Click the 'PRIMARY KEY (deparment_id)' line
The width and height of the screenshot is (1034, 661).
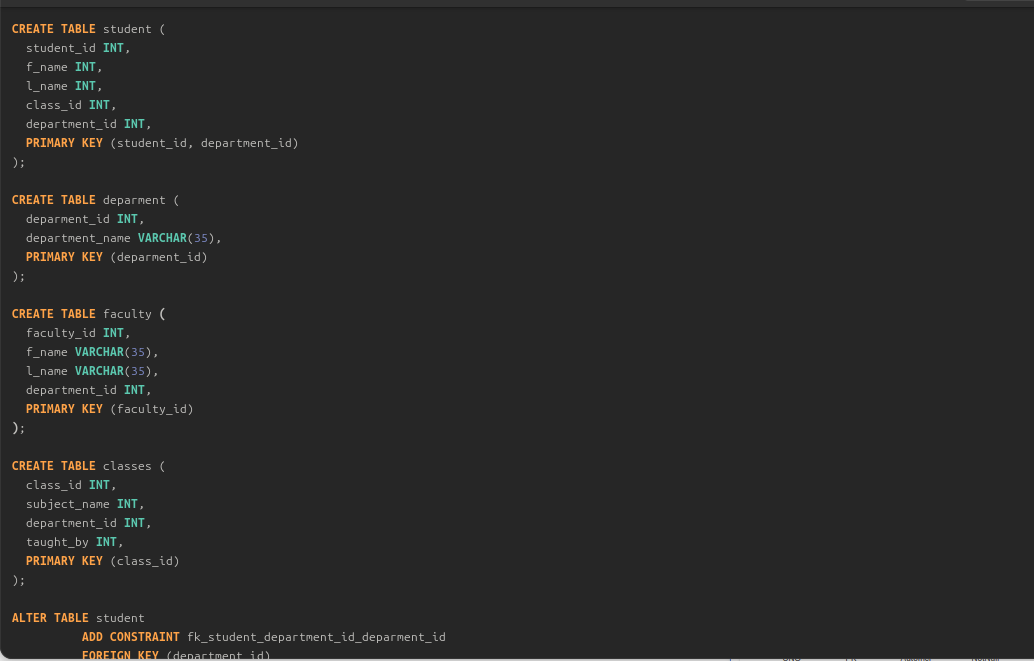pos(116,257)
